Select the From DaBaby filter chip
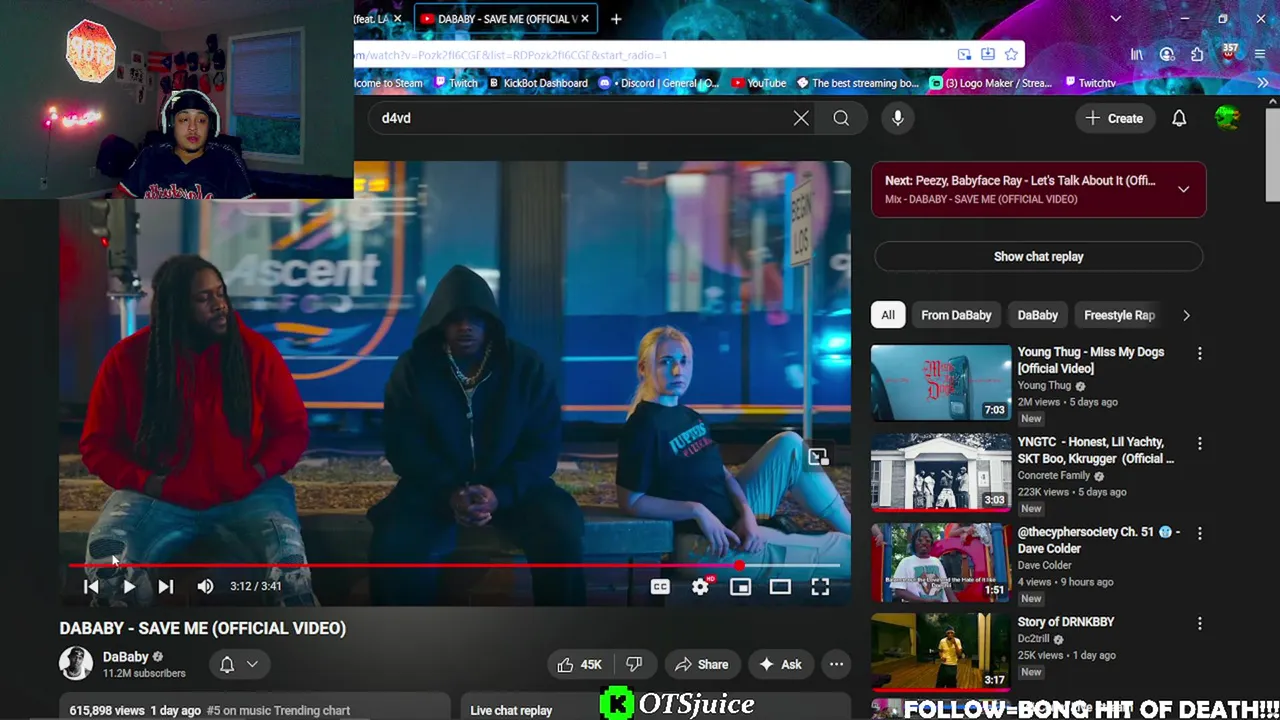1280x720 pixels. (x=956, y=315)
